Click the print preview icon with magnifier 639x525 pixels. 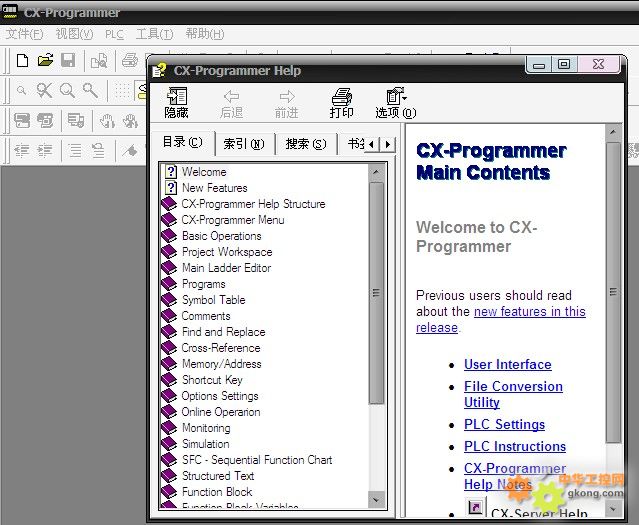click(99, 61)
